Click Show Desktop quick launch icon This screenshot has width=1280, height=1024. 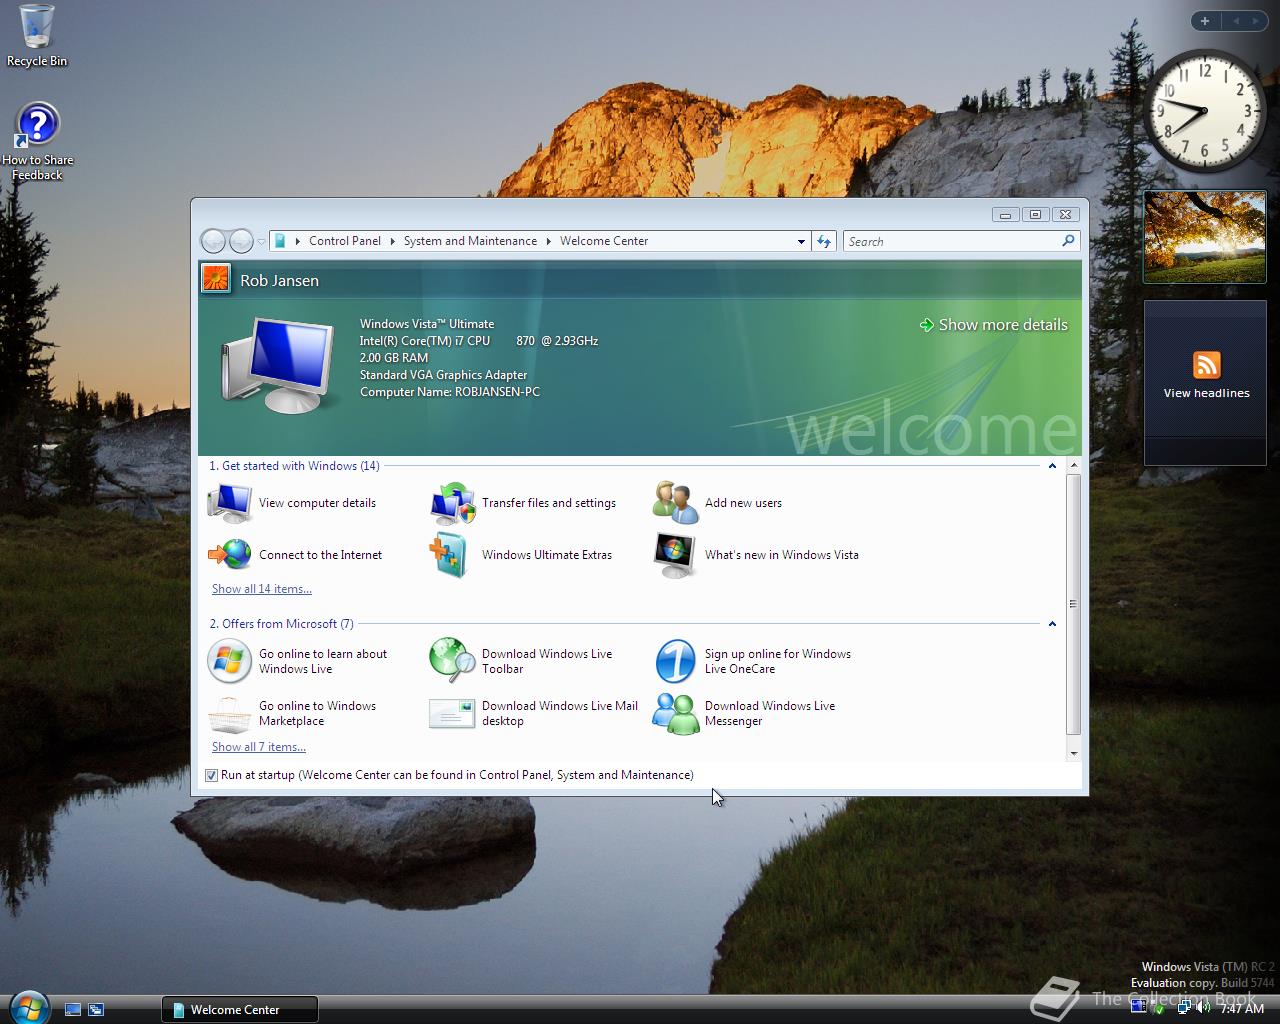coord(73,1010)
